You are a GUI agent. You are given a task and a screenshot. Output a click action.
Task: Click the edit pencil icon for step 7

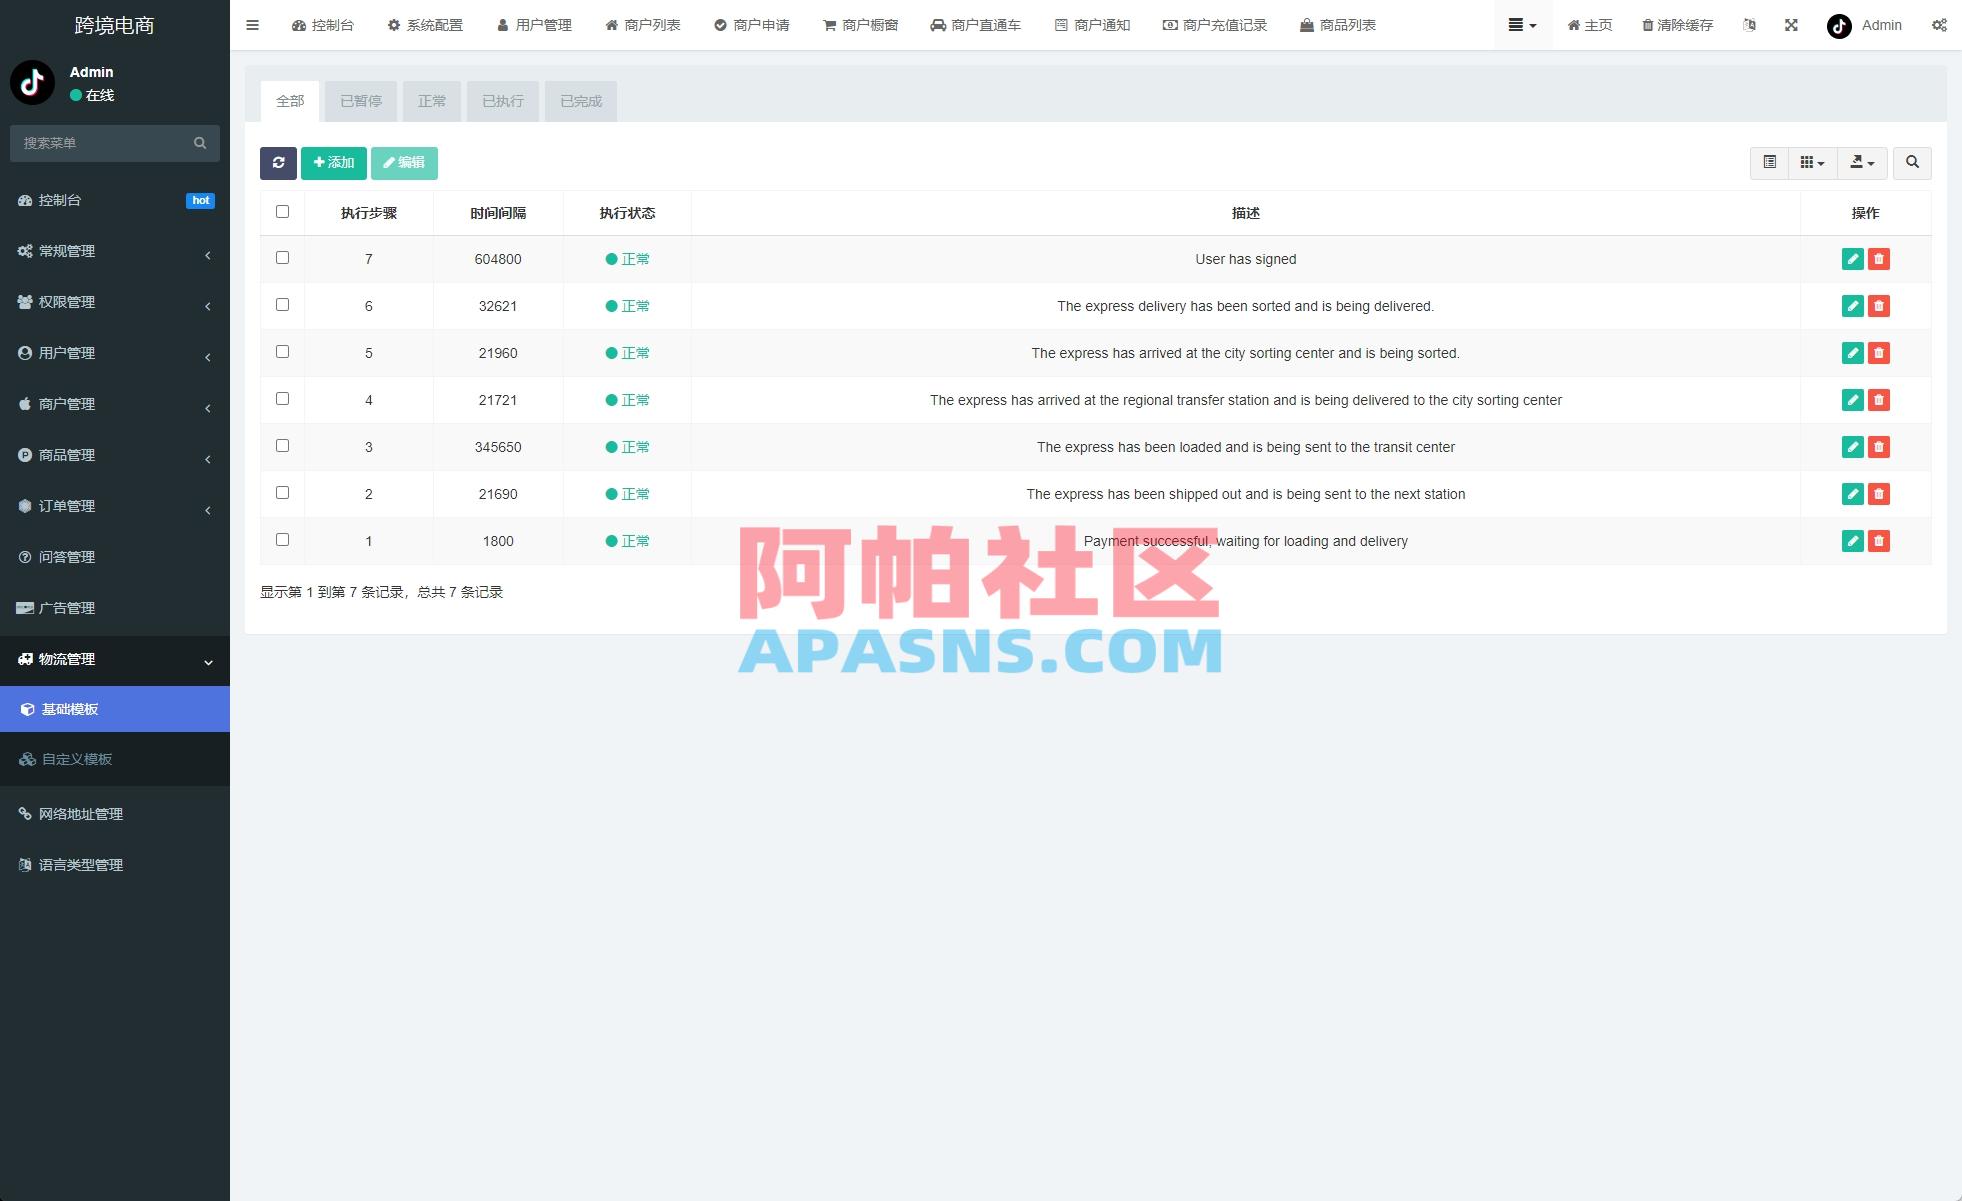coord(1853,258)
